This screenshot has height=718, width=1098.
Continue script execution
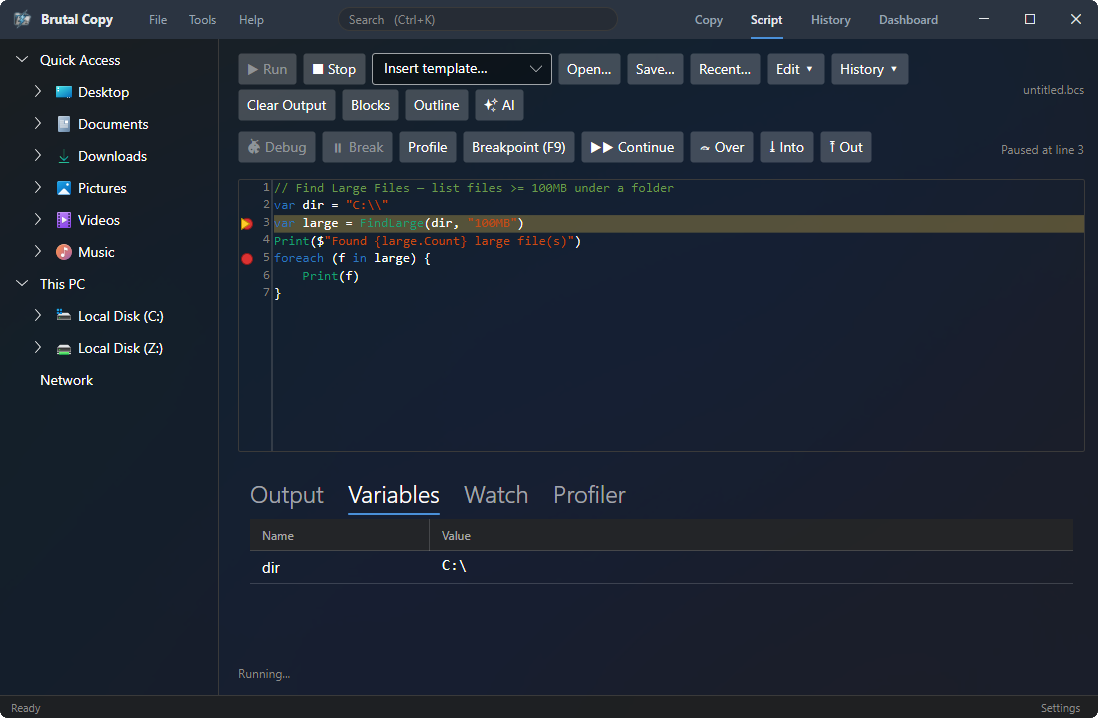tap(632, 147)
